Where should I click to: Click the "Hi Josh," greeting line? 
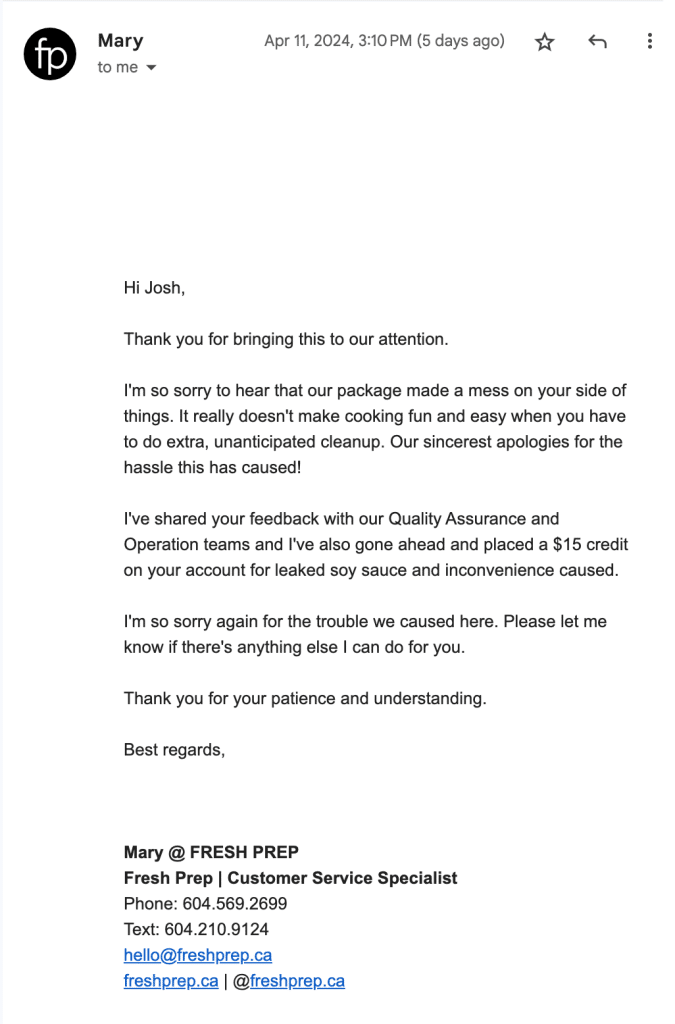coord(155,288)
